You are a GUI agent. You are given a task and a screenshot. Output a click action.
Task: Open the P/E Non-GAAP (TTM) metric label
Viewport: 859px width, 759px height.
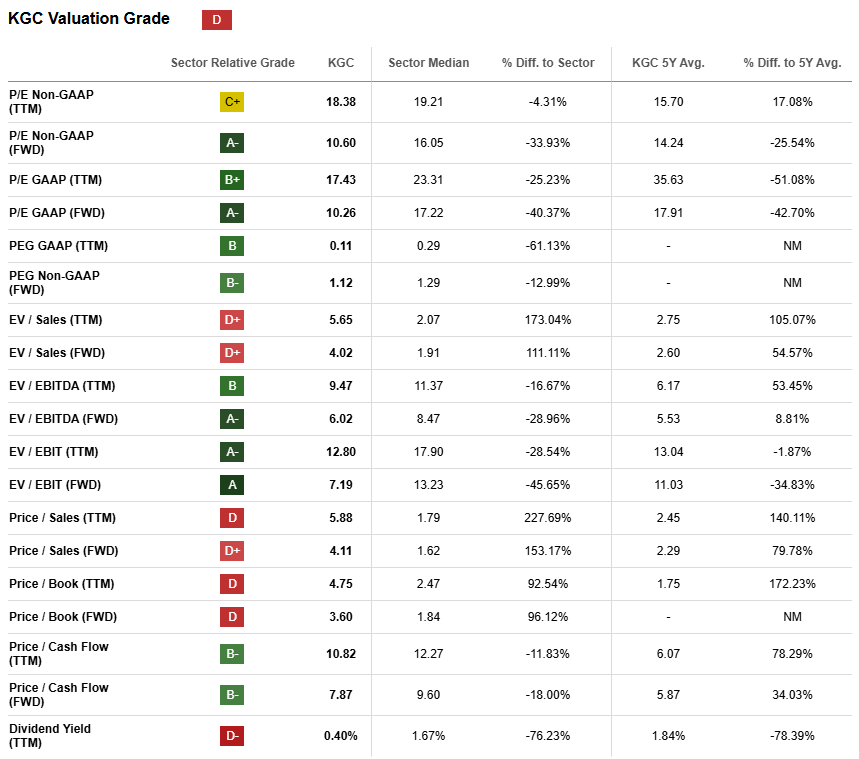click(x=51, y=101)
